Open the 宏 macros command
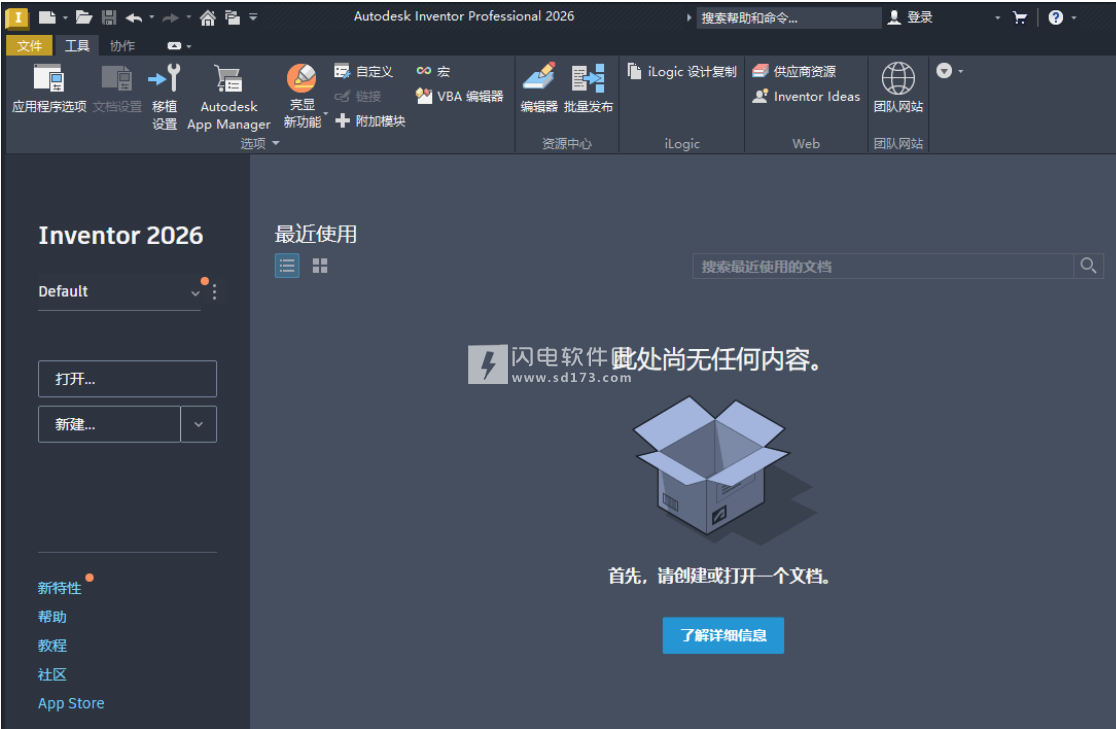This screenshot has height=729, width=1116. [x=433, y=71]
